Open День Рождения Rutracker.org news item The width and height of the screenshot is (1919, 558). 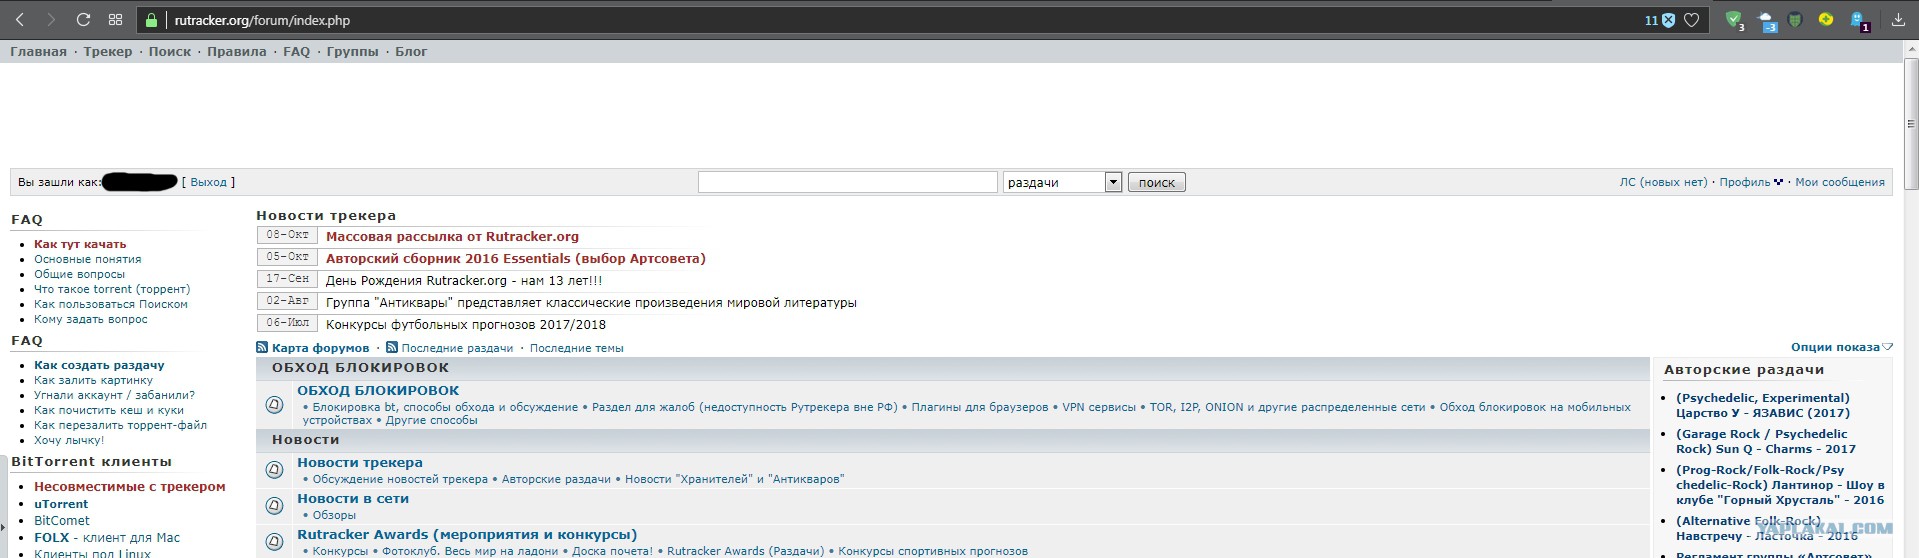464,281
